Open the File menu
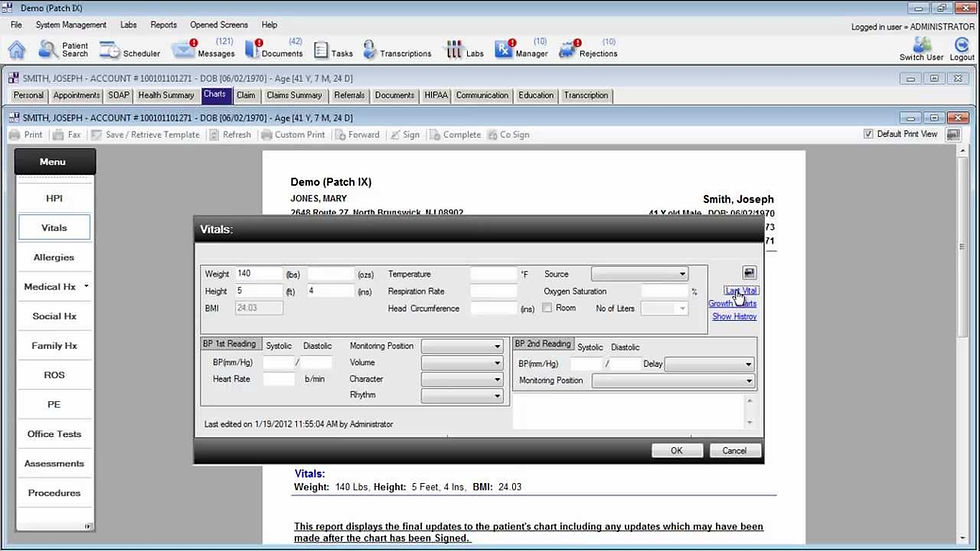Image resolution: width=980 pixels, height=551 pixels. pyautogui.click(x=16, y=25)
